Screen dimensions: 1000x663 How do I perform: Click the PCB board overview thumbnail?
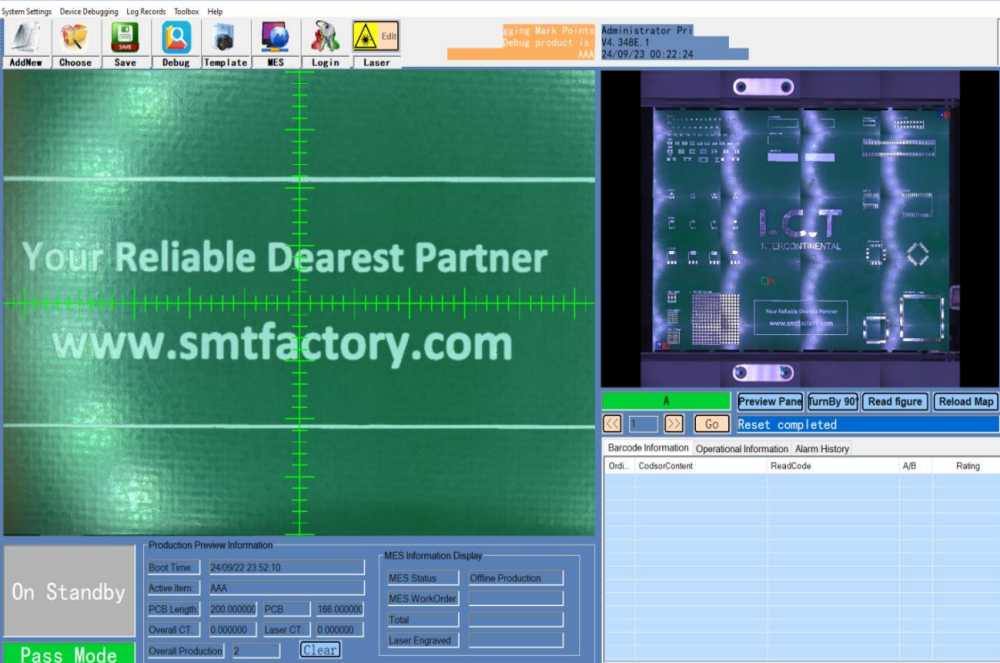tap(800, 228)
